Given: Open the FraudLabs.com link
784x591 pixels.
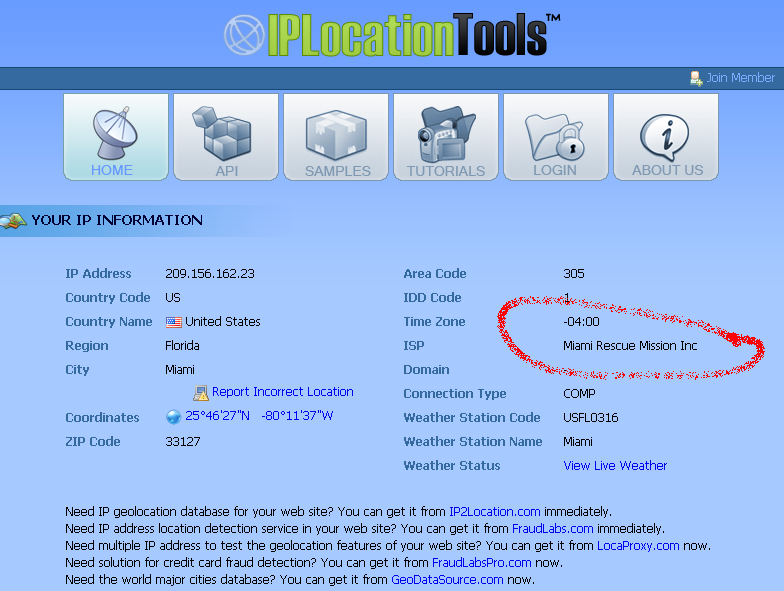Looking at the screenshot, I should 552,529.
